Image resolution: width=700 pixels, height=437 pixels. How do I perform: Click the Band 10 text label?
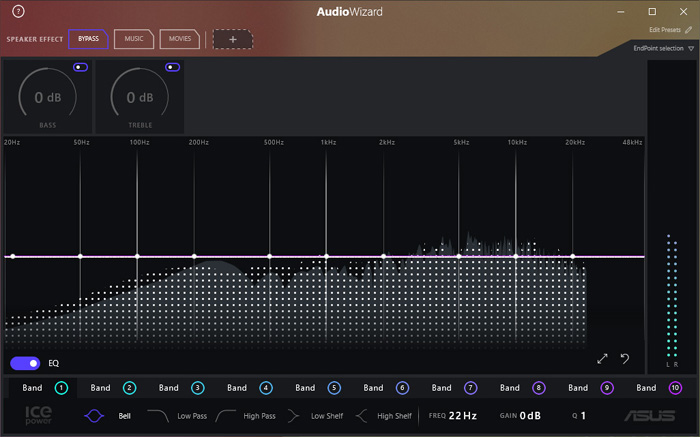pos(646,388)
